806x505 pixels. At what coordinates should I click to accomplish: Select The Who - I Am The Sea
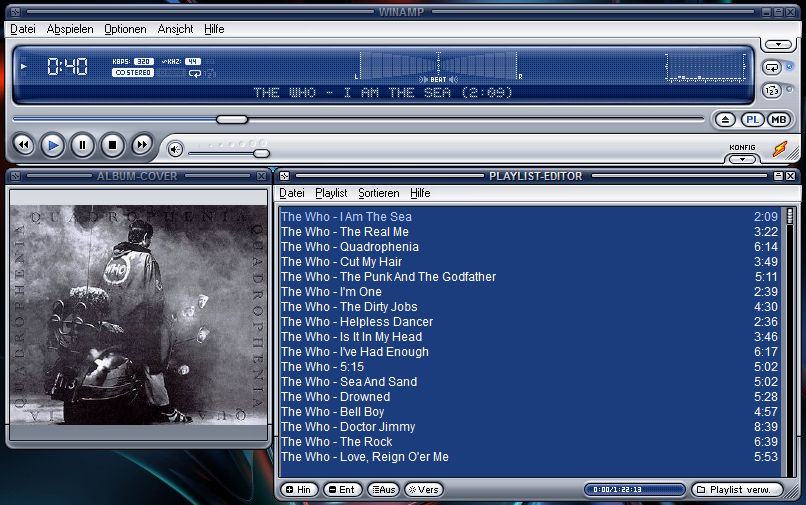[x=529, y=217]
